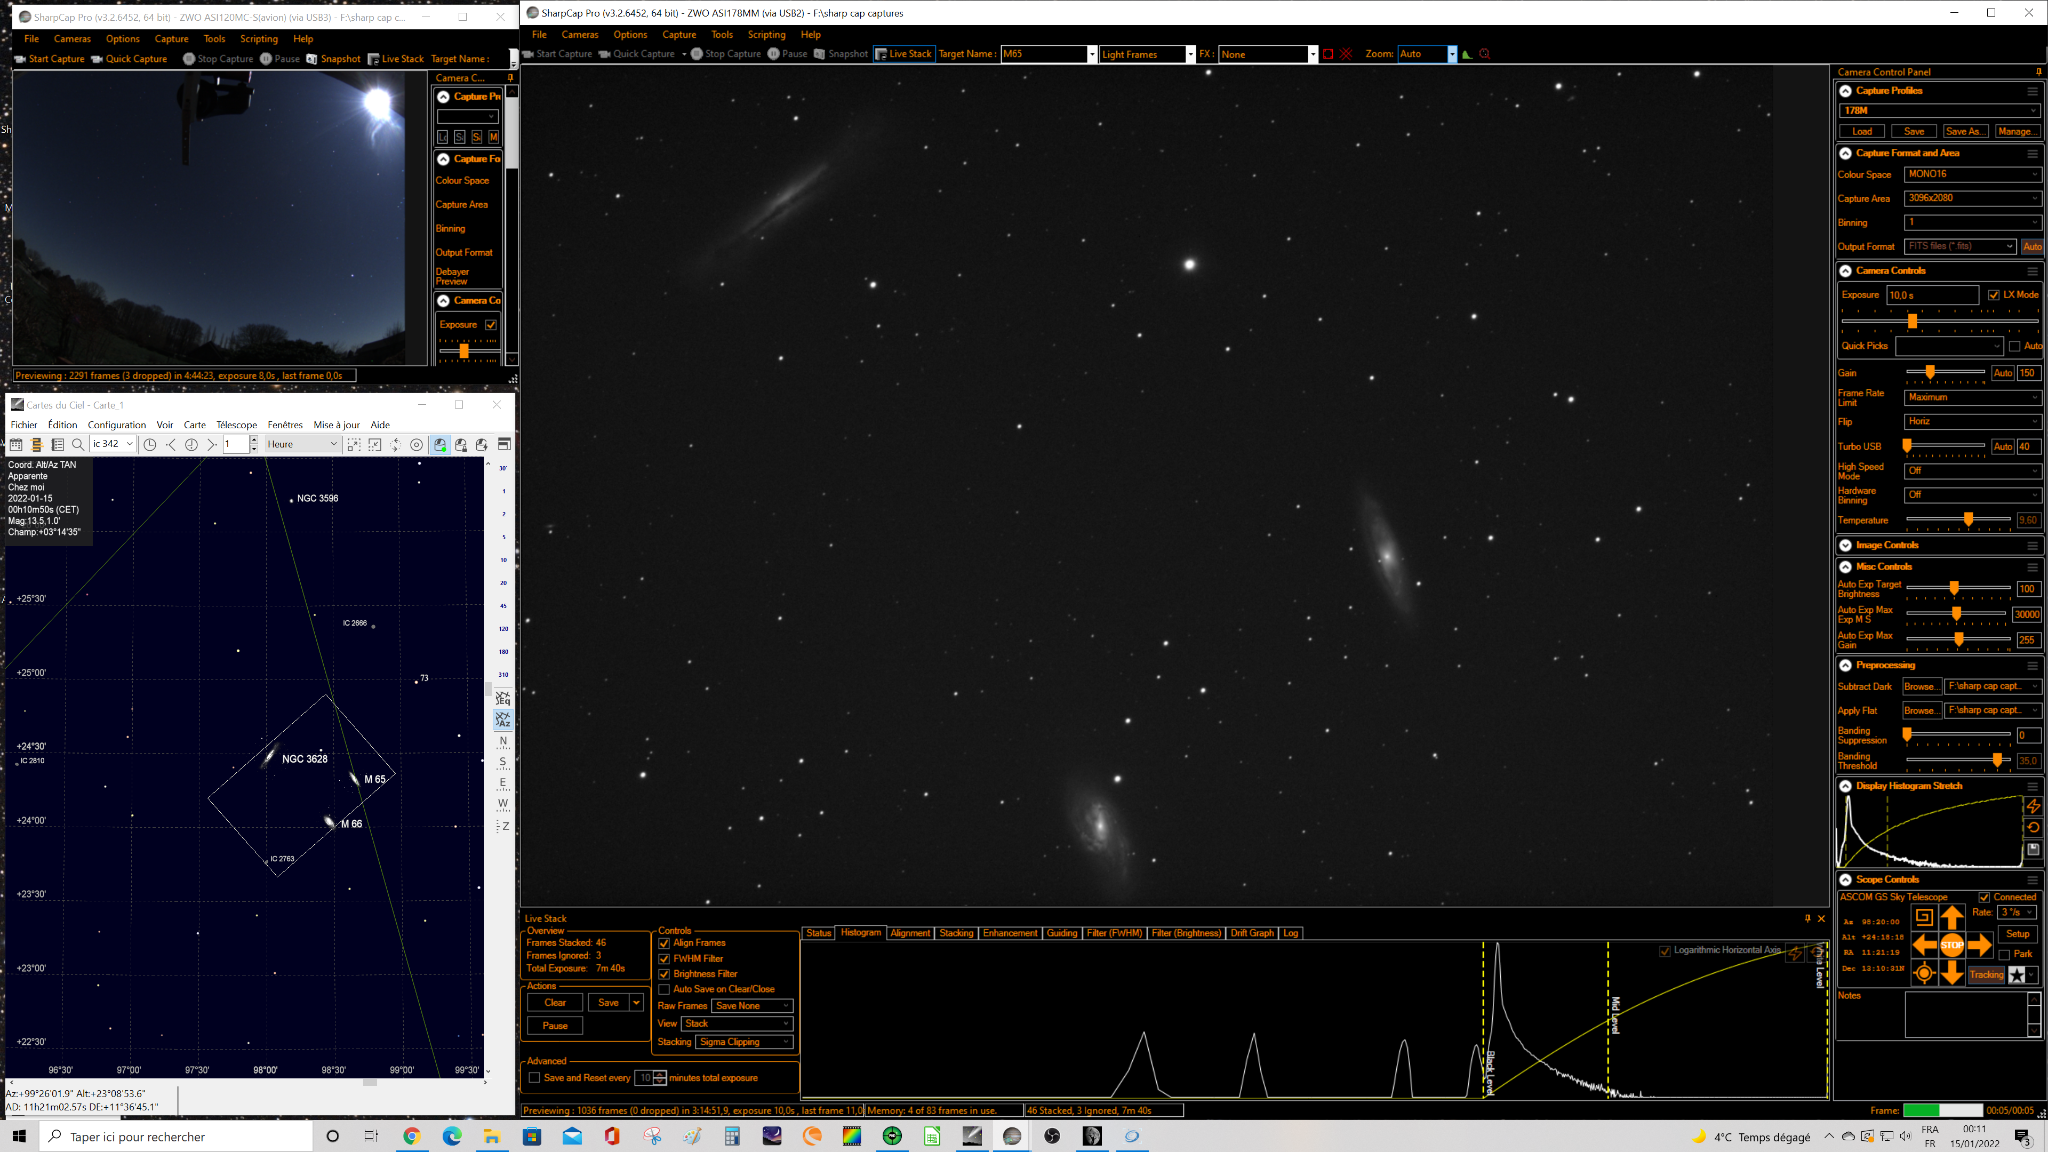Open the Stacking Sigma Clipping dropdown
Image resolution: width=2048 pixels, height=1152 pixels.
point(745,1042)
